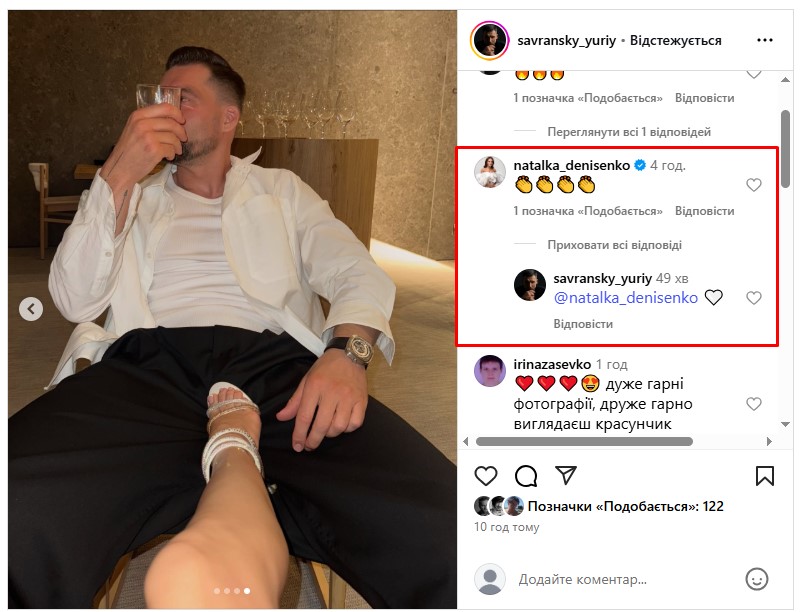
Task: Go to previous photo with left arrow
Action: point(31,309)
